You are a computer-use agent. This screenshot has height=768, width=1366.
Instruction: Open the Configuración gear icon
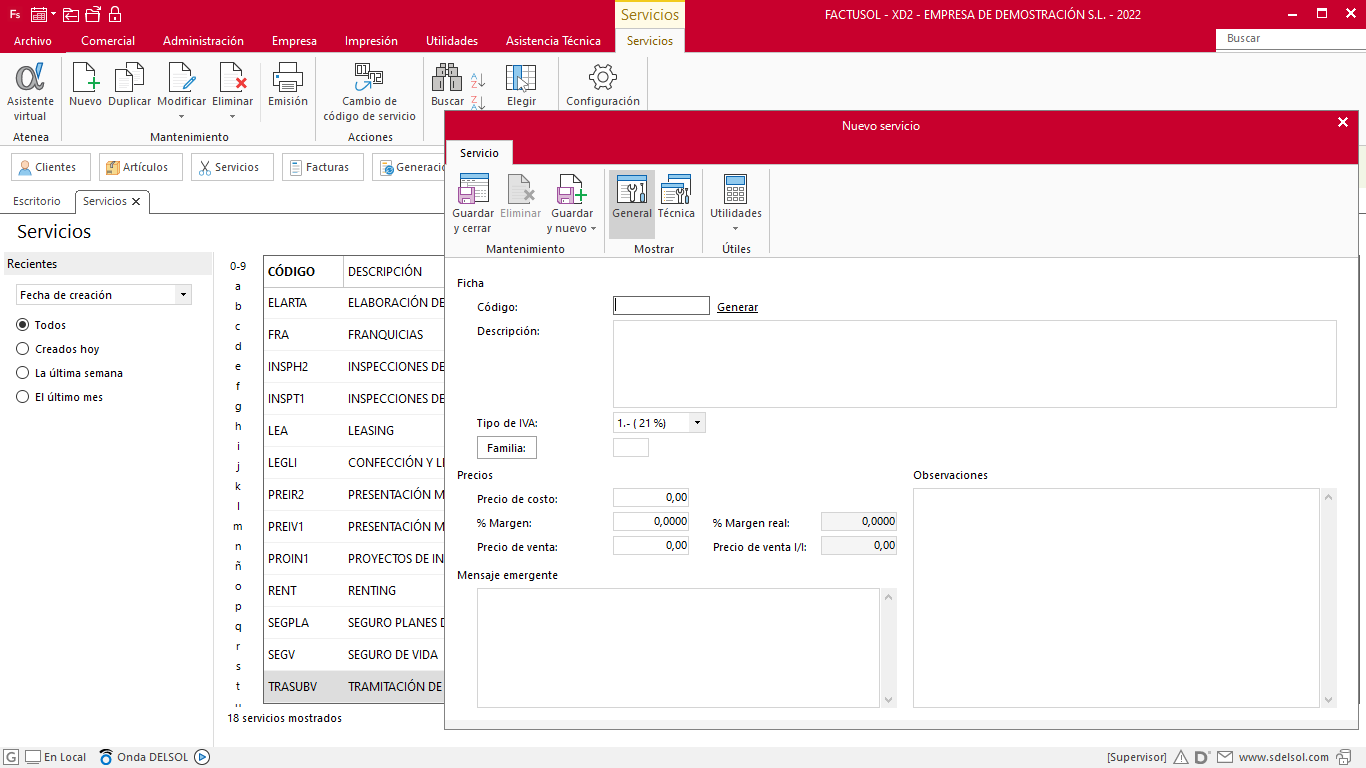pos(603,86)
